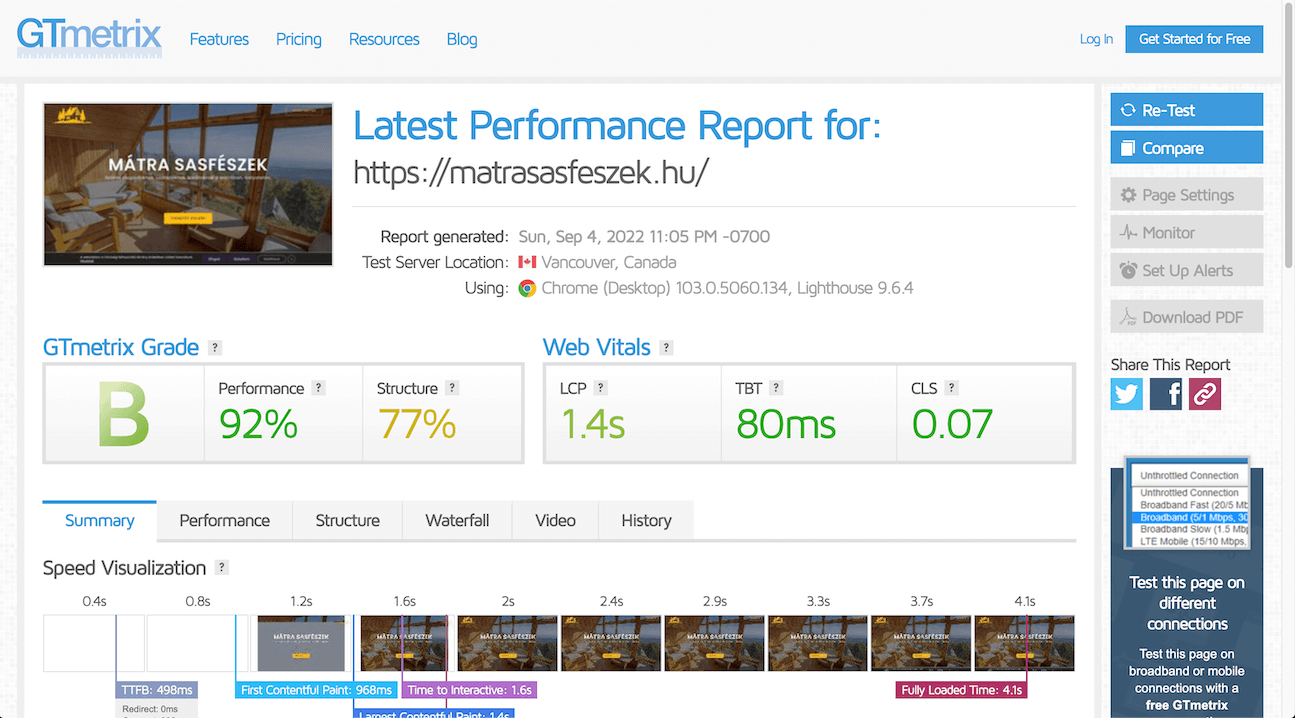
Task: Click Time to Interactive: 1.6s marker
Action: pyautogui.click(x=469, y=690)
